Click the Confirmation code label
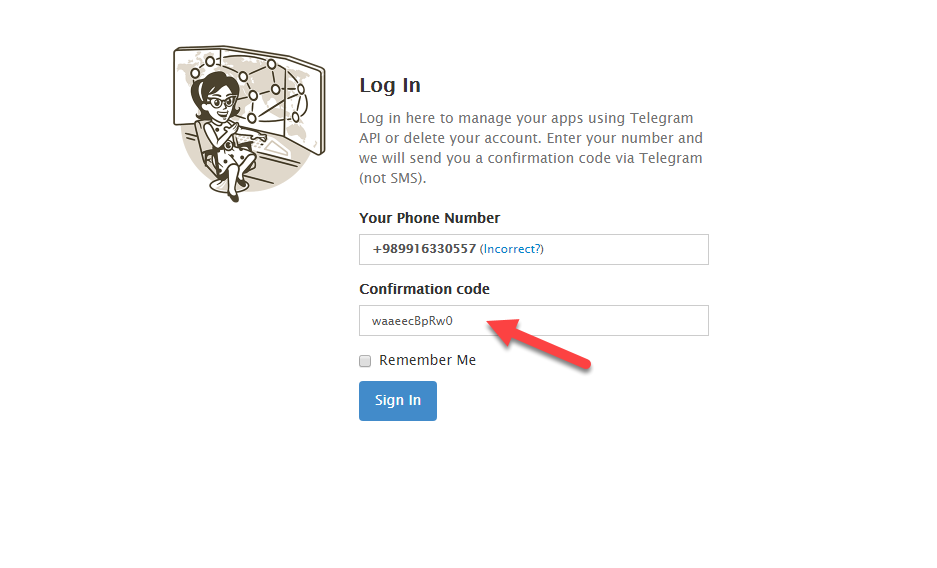This screenshot has height=568, width=937. pos(424,289)
